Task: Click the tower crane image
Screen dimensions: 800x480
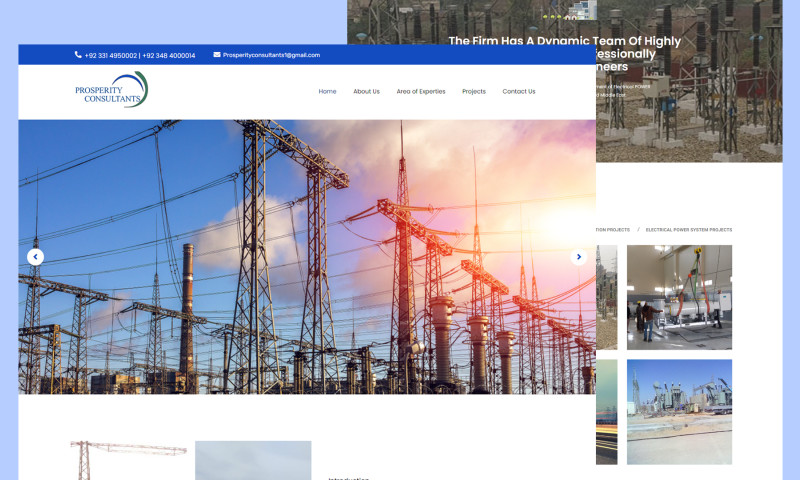Action: tap(128, 459)
